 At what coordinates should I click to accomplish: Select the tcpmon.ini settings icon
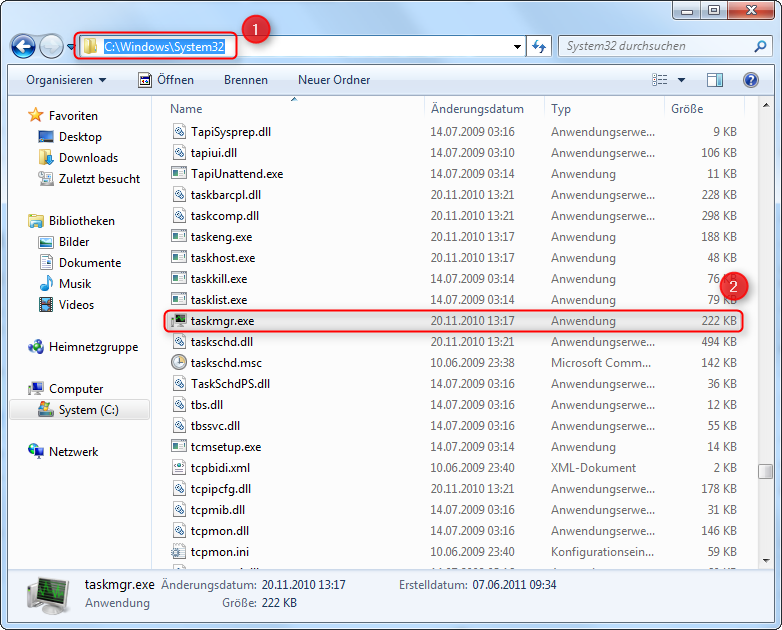click(179, 552)
